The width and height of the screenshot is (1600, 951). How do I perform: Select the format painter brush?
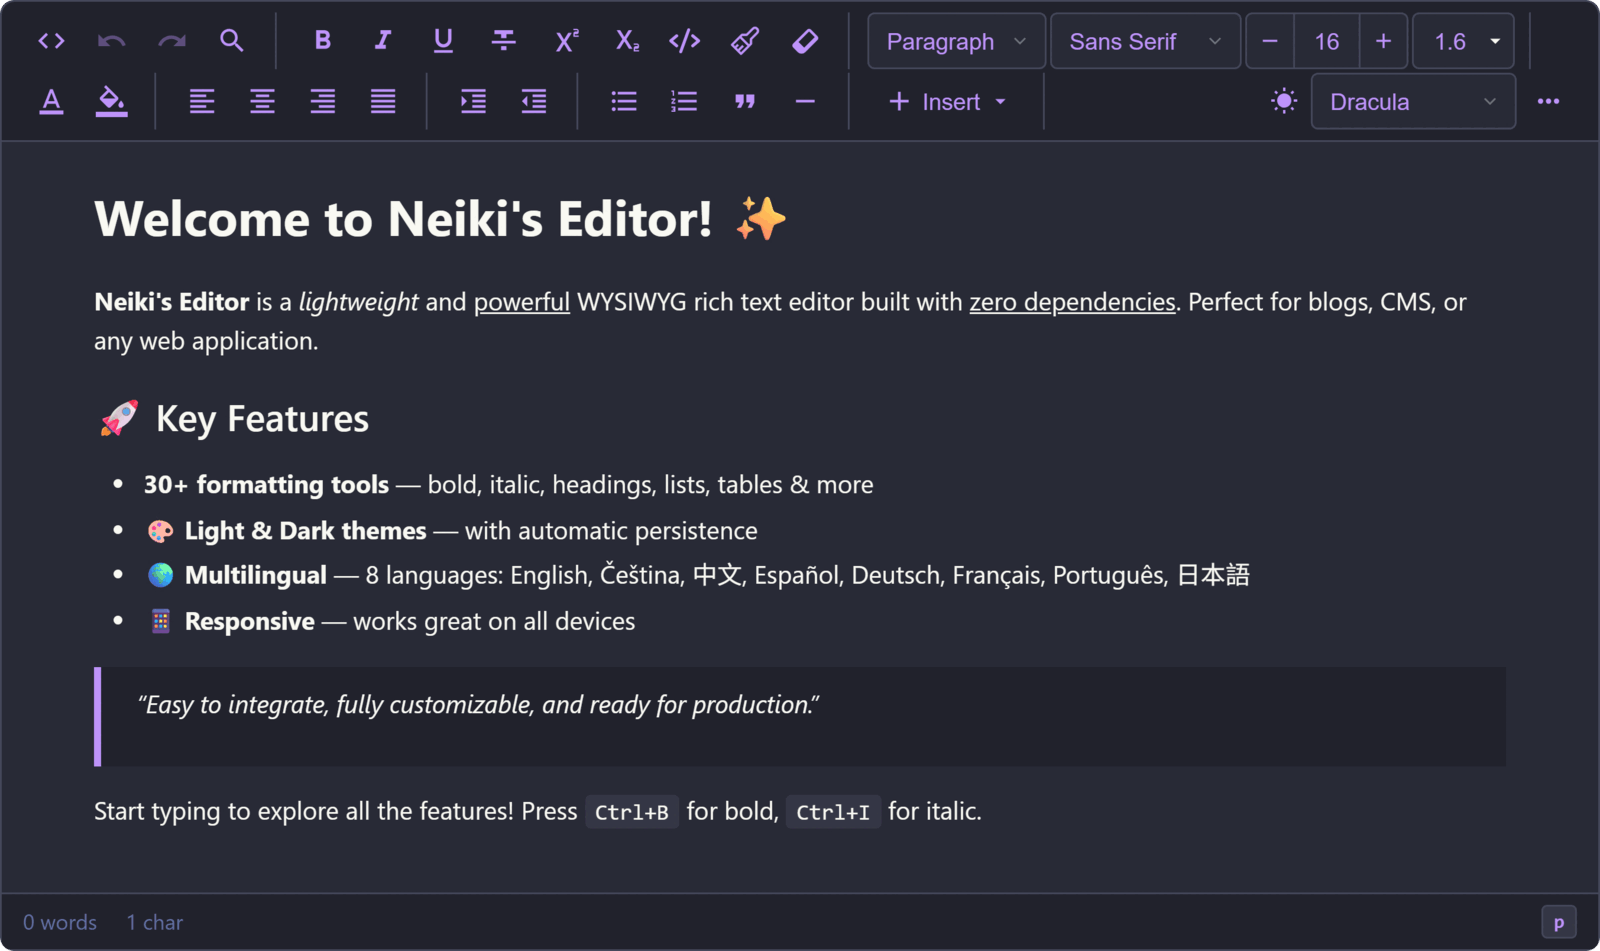click(745, 41)
